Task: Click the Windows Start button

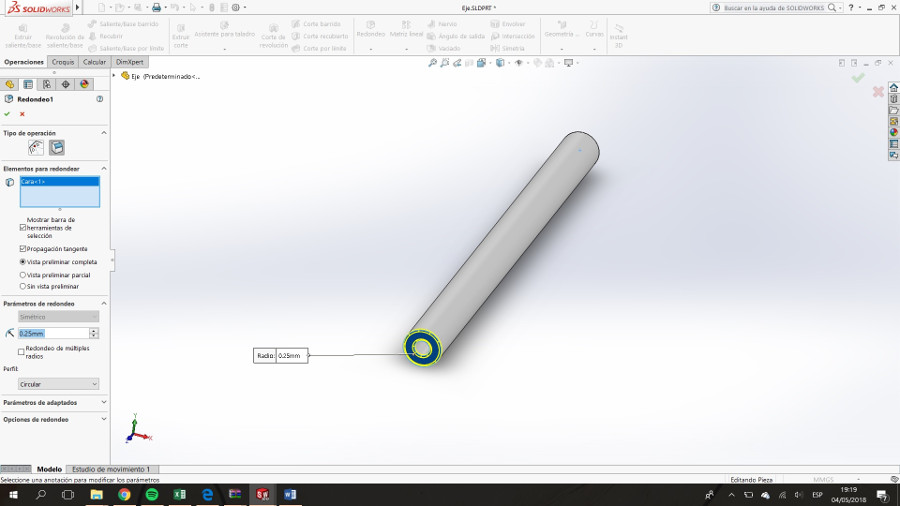Action: (x=13, y=495)
